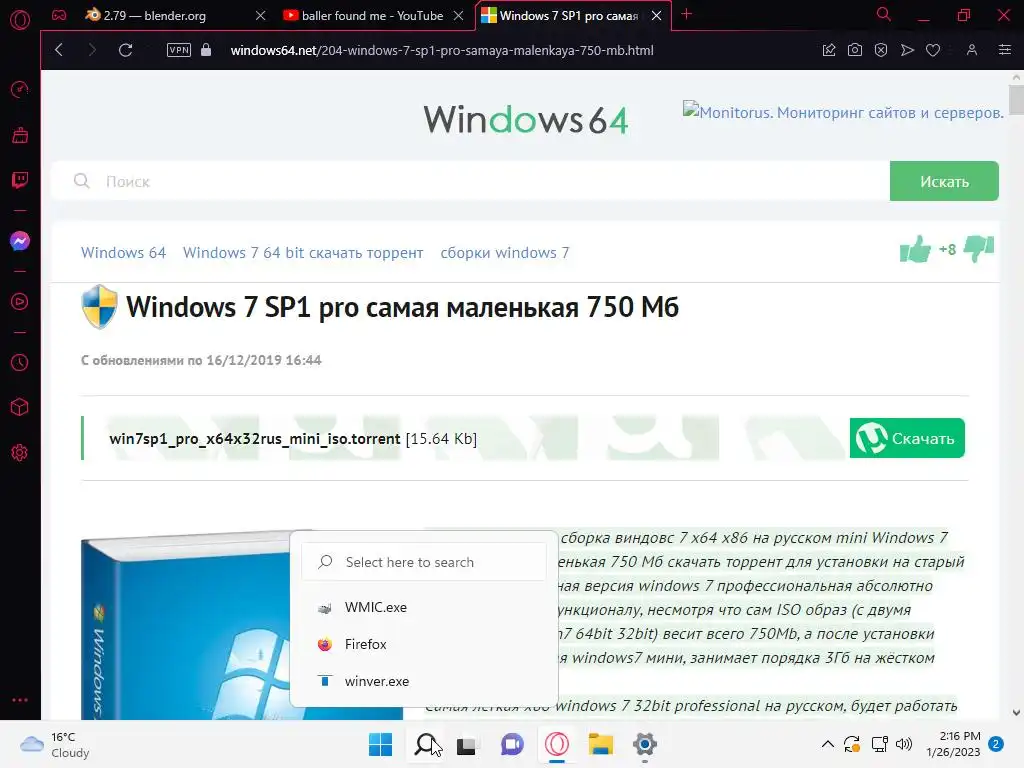Open сборки windows 7 breadcrumb link
This screenshot has height=768, width=1024.
coord(505,253)
